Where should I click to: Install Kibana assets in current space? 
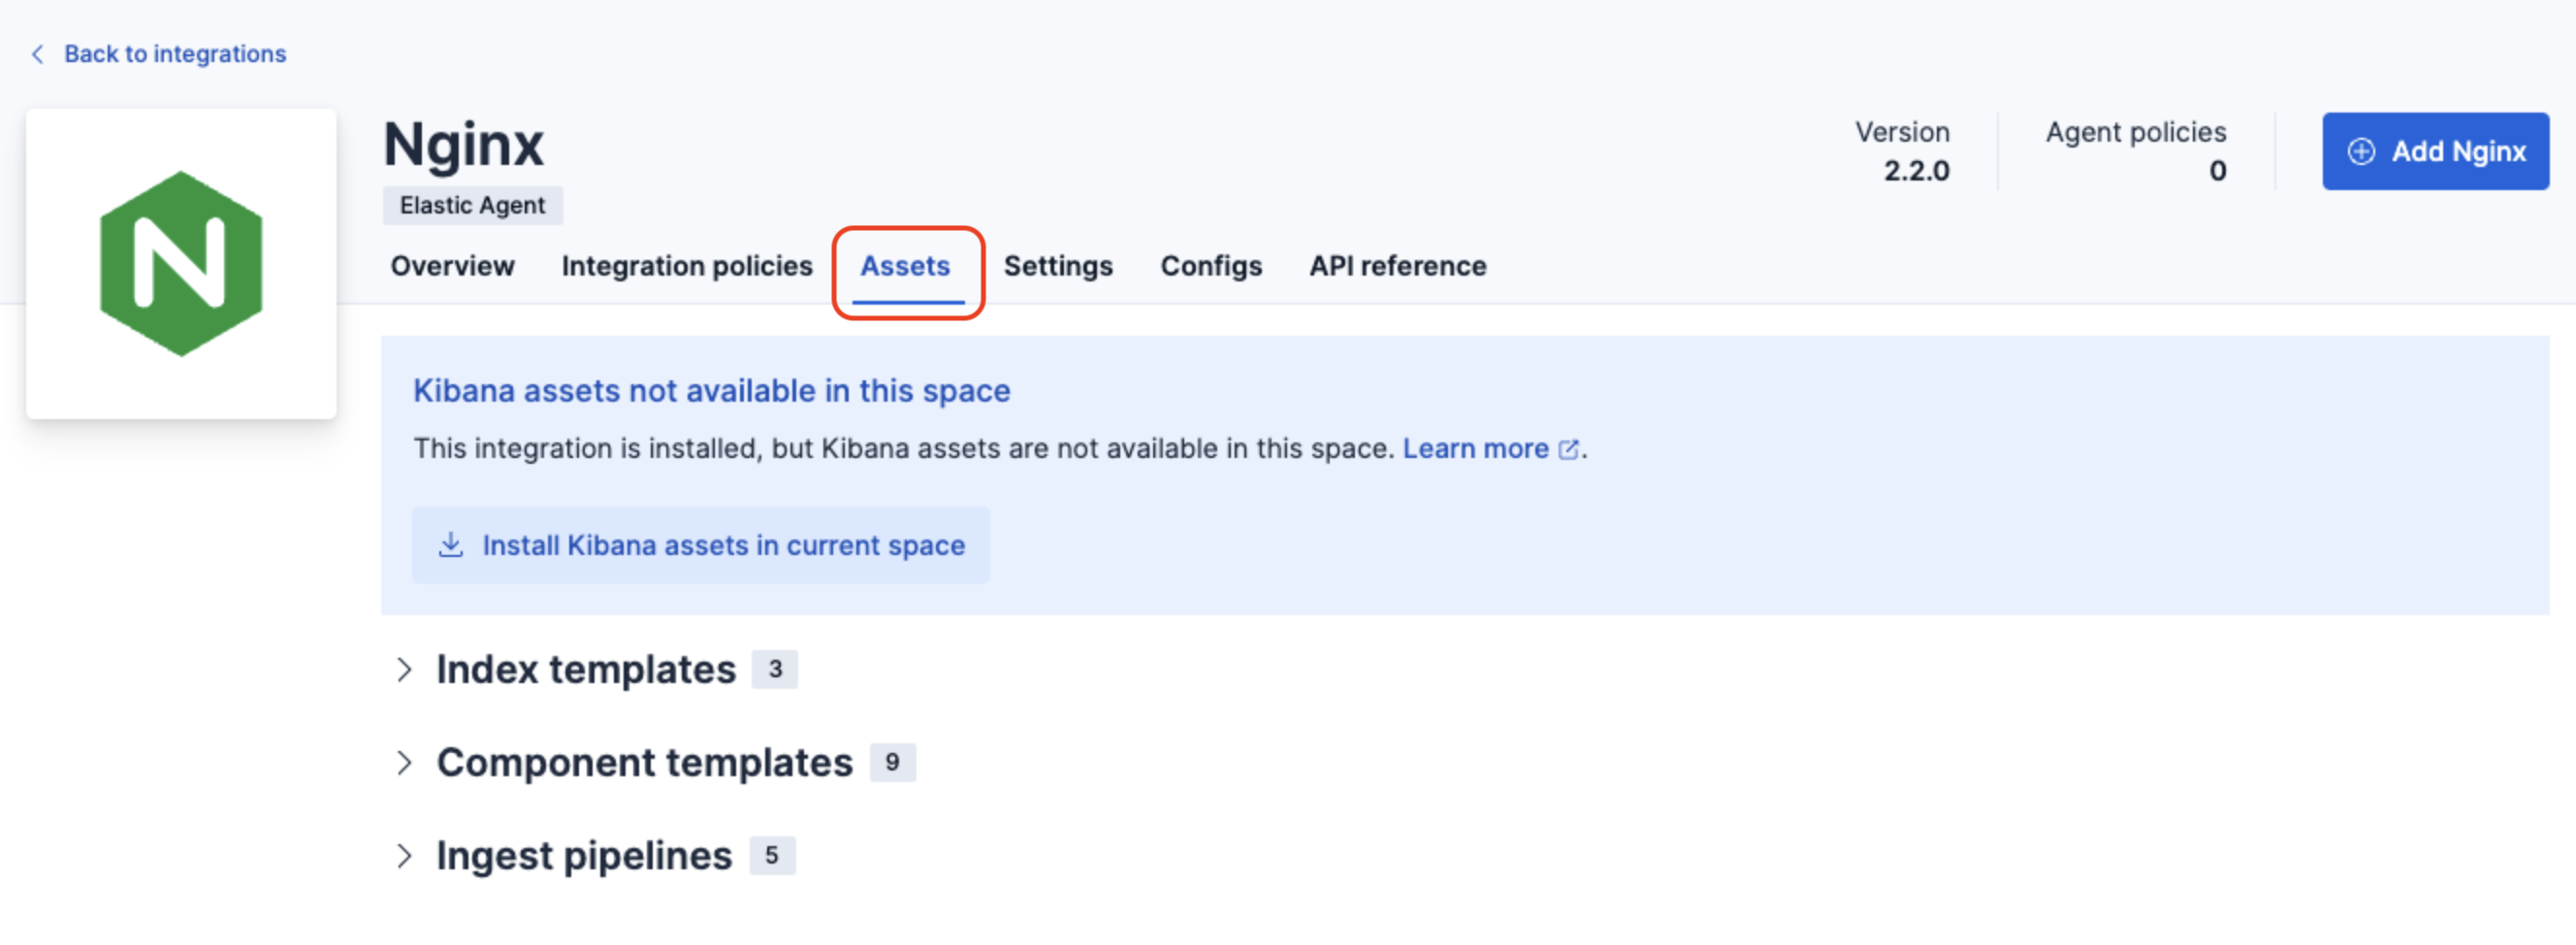(700, 544)
